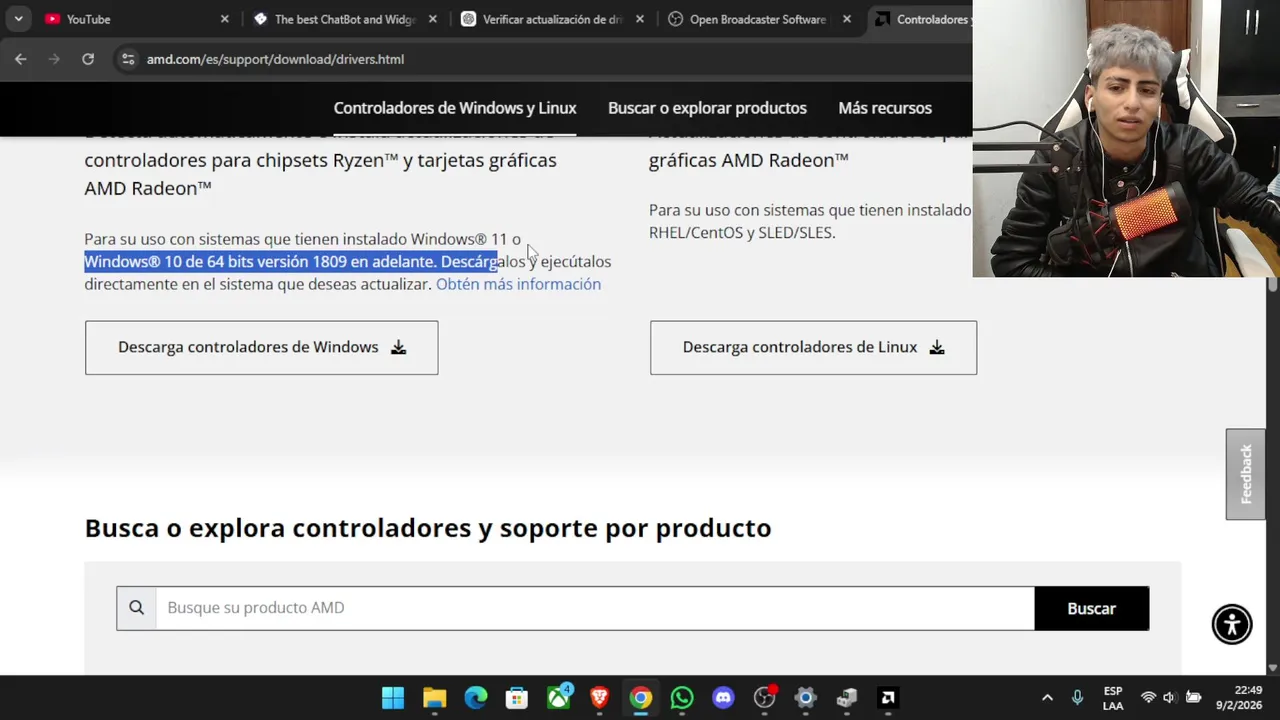
Task: Reload the AMD drivers page
Action: point(88,59)
